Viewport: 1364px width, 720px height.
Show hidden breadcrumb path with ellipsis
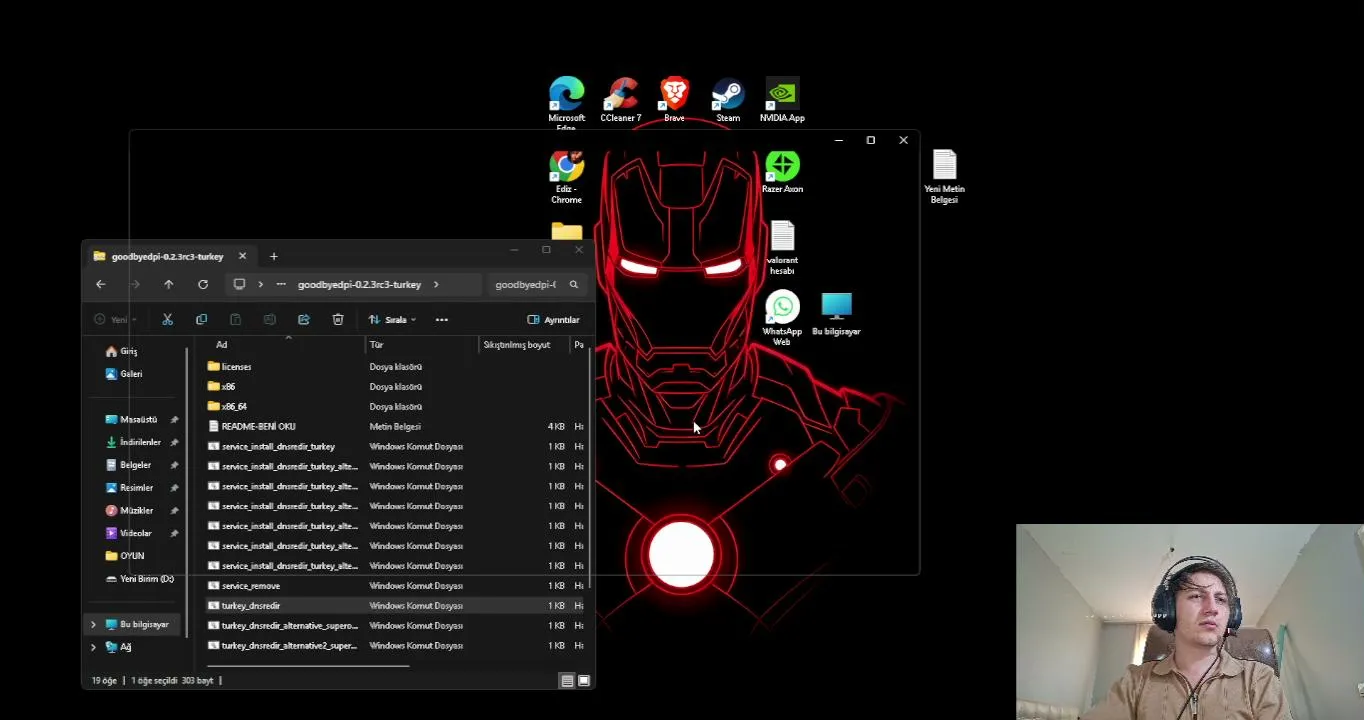click(x=281, y=284)
